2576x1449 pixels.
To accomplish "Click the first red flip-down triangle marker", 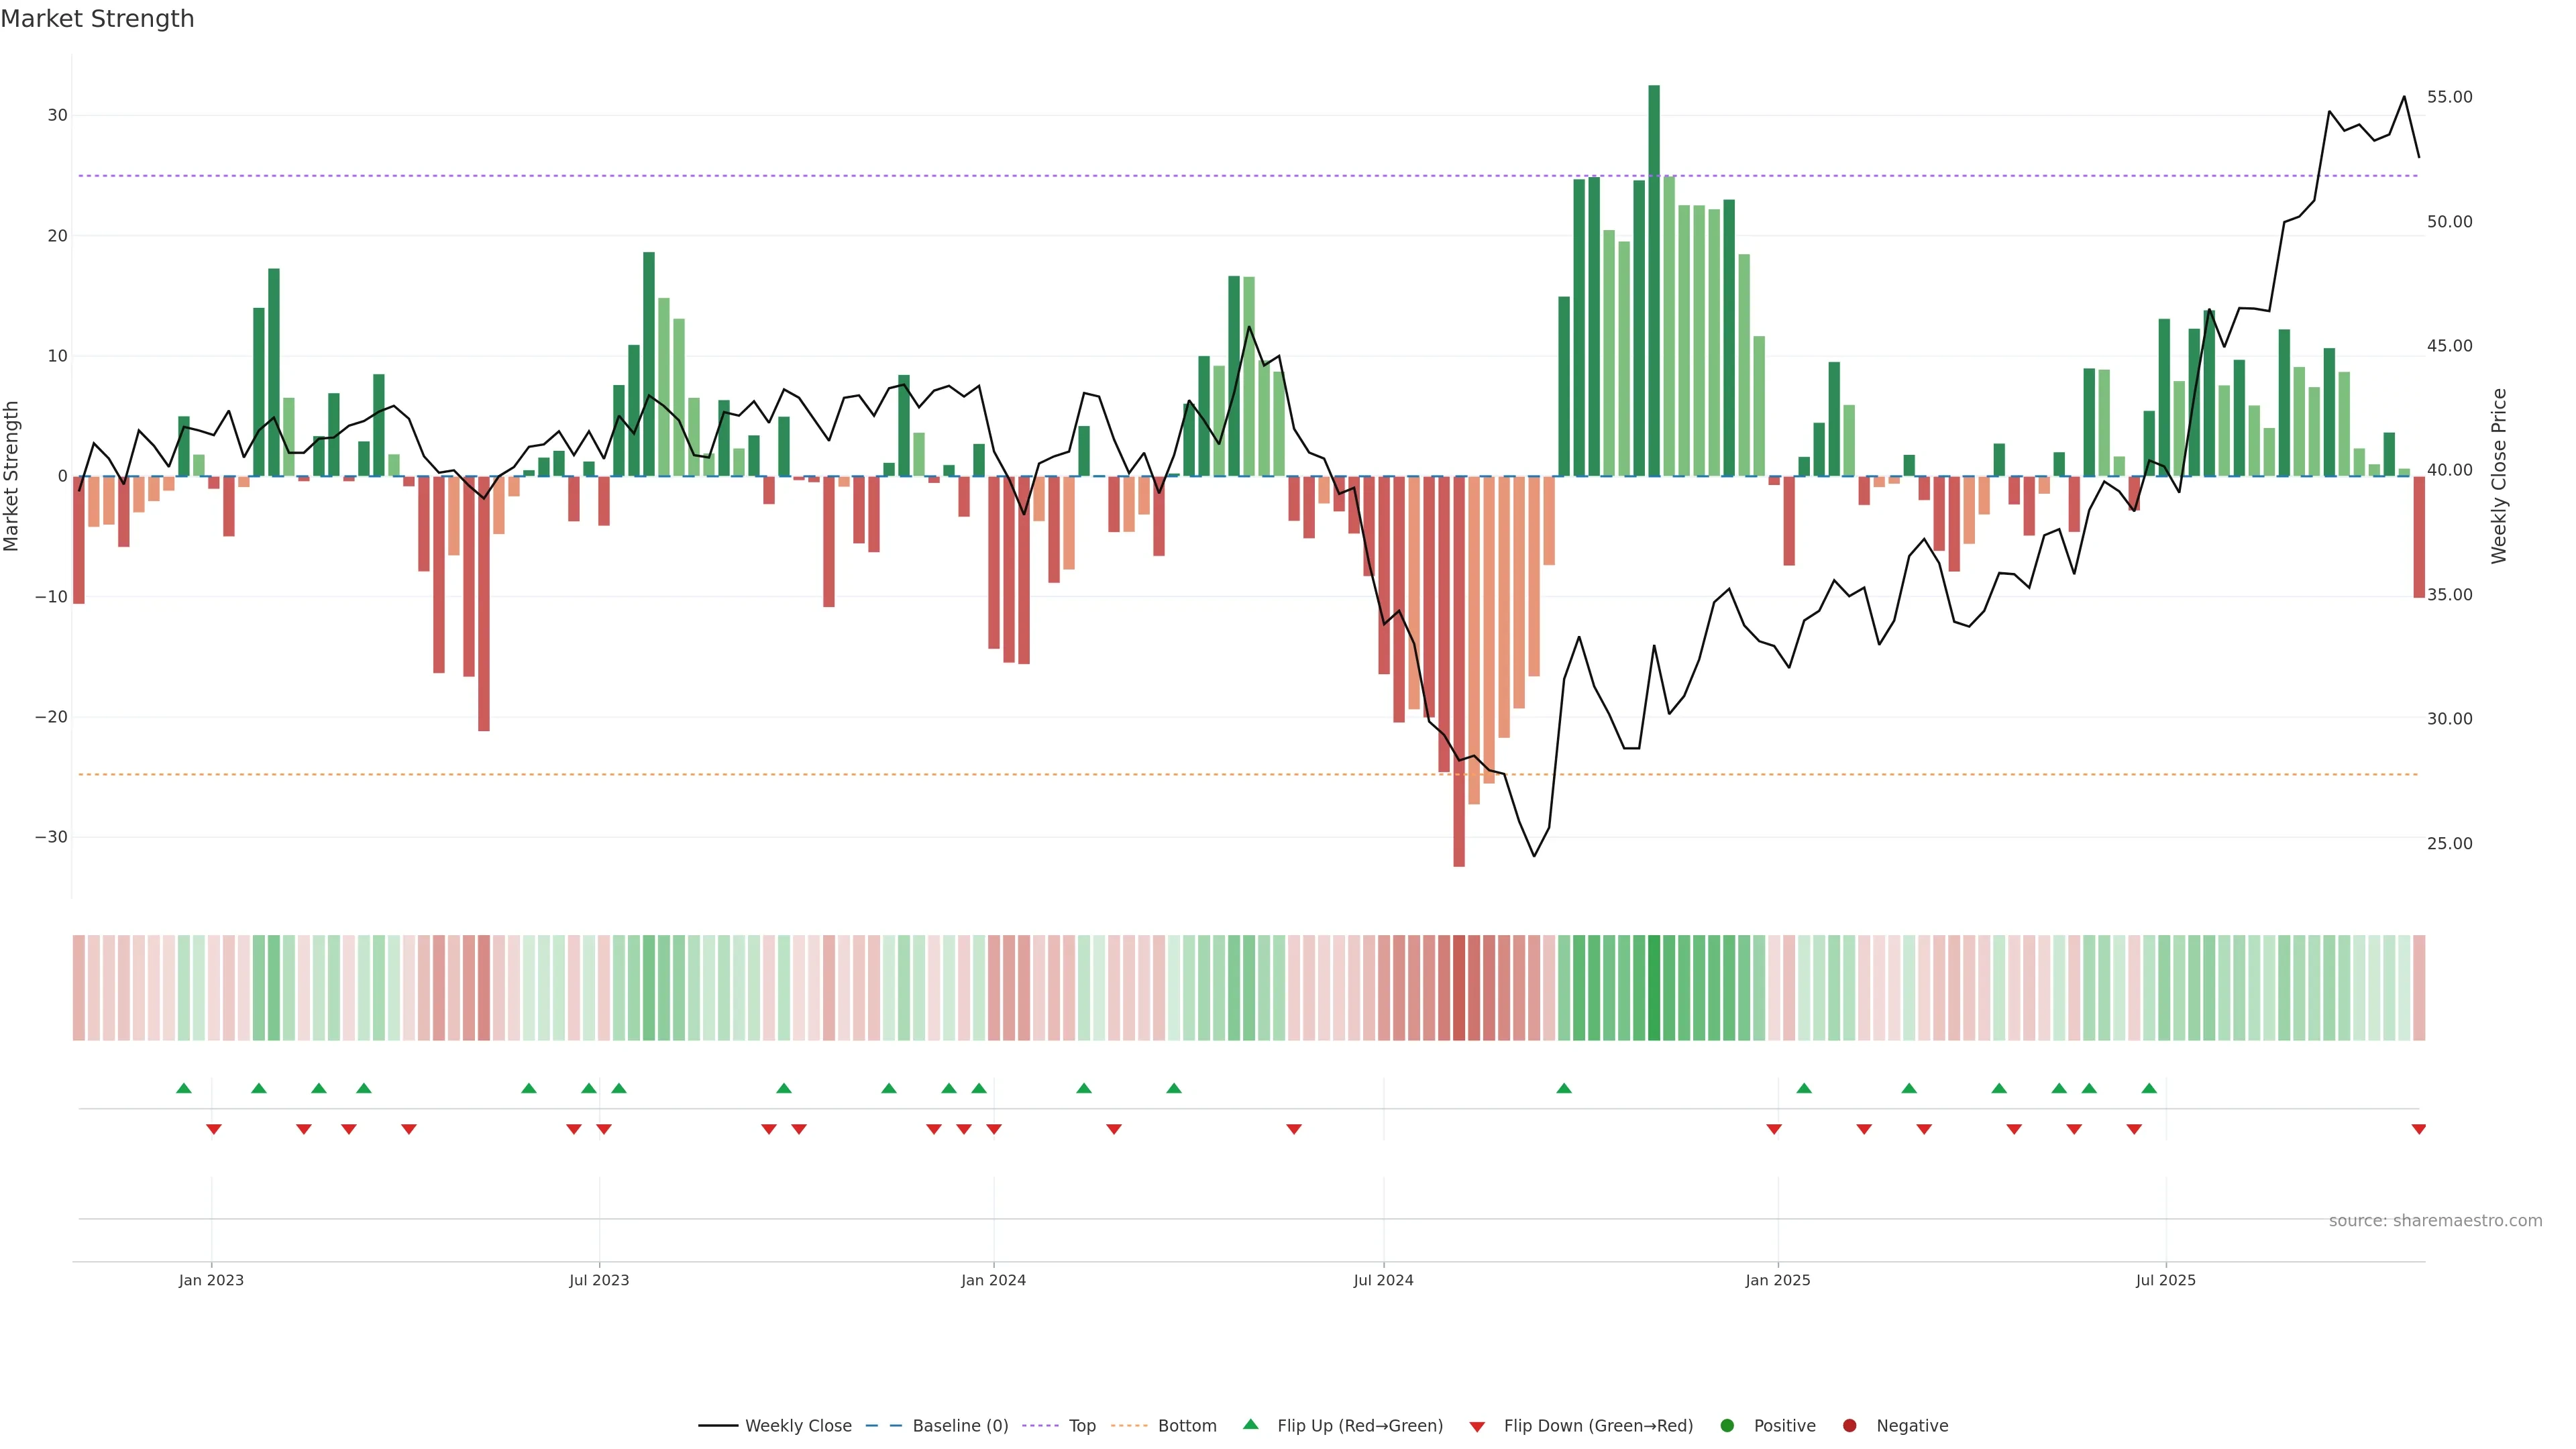I will 213,1129.
